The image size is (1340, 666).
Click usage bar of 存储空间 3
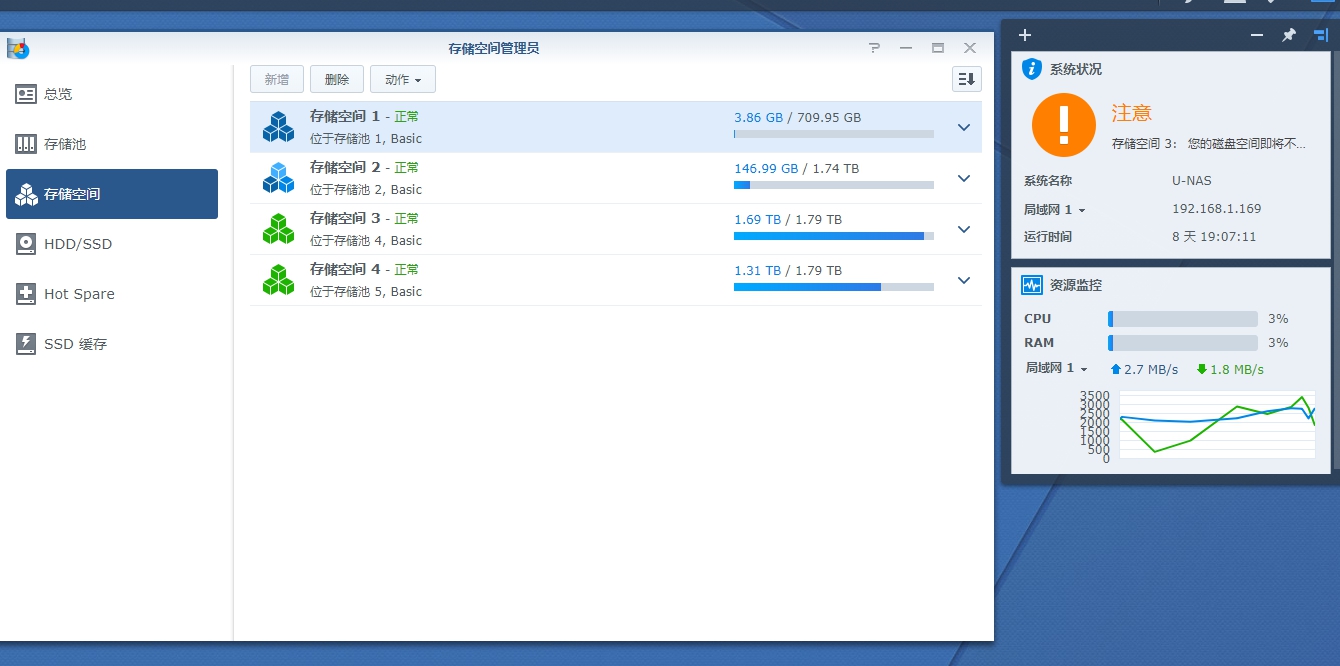[834, 236]
